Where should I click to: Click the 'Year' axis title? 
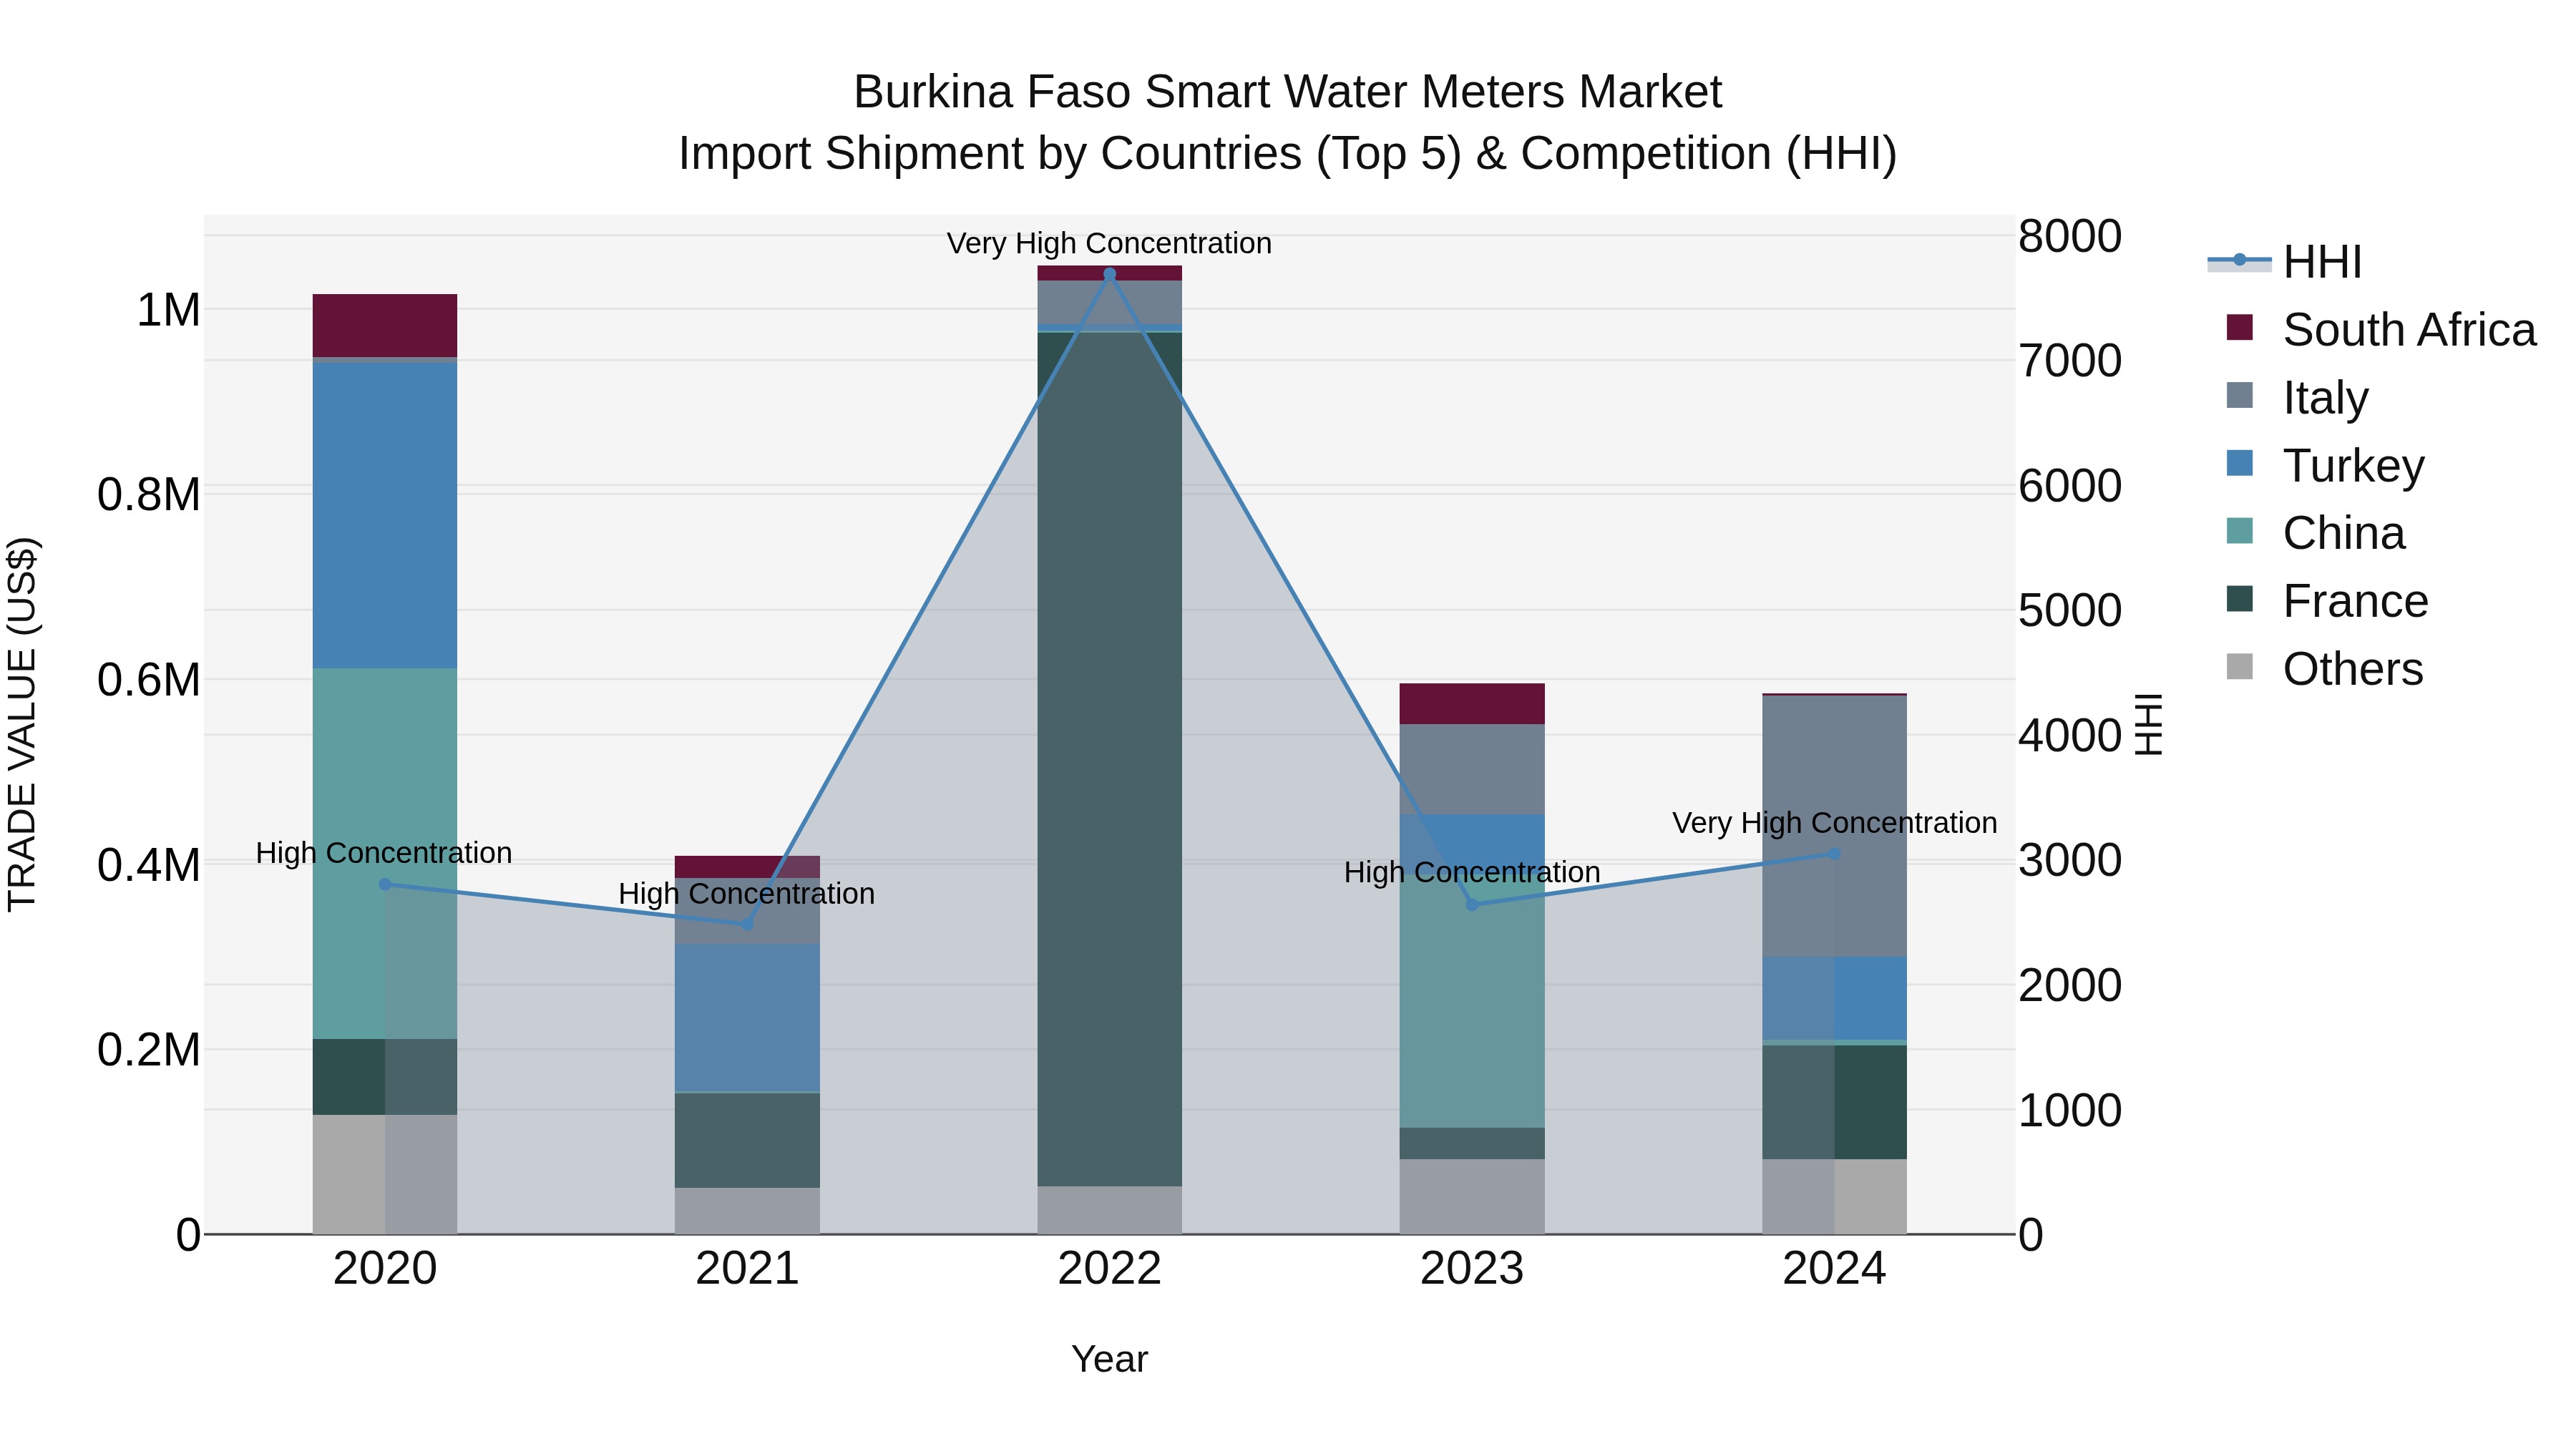tap(1109, 1359)
